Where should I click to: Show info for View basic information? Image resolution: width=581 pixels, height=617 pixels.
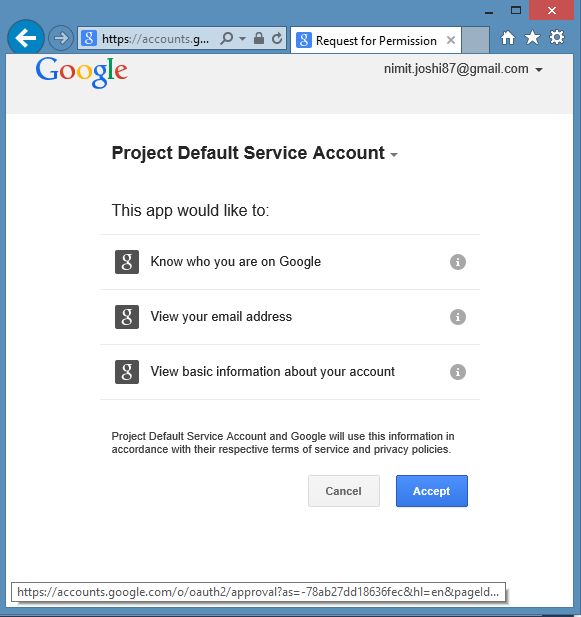[458, 372]
